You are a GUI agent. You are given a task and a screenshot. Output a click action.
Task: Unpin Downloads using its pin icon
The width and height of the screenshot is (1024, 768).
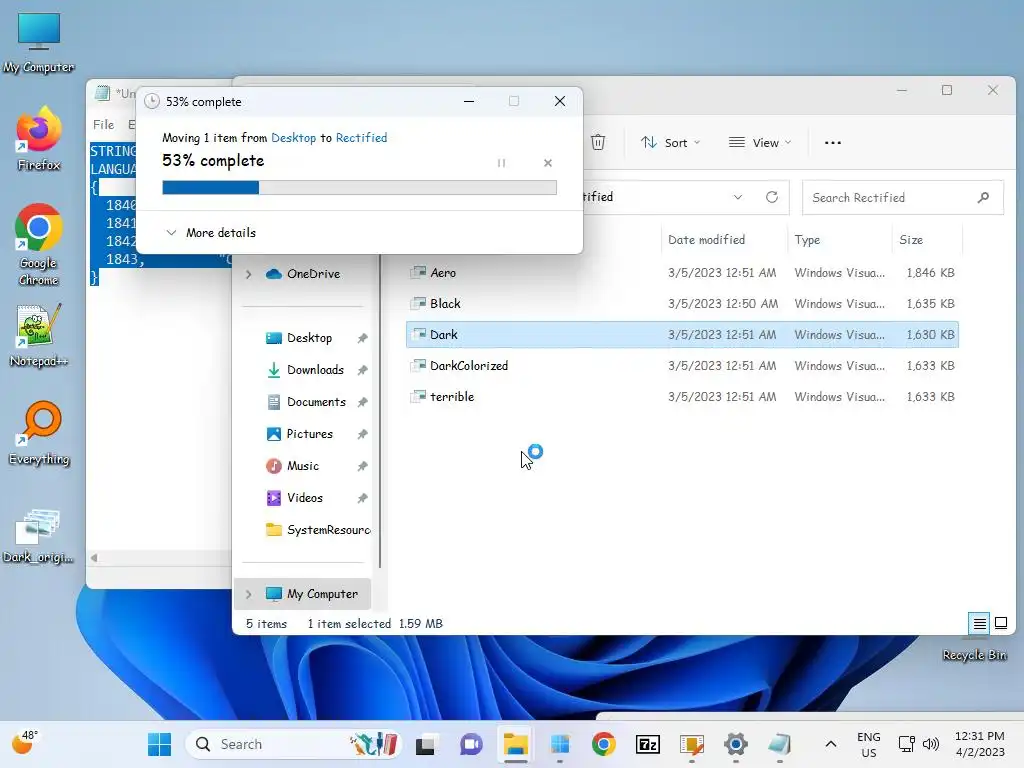coord(362,370)
